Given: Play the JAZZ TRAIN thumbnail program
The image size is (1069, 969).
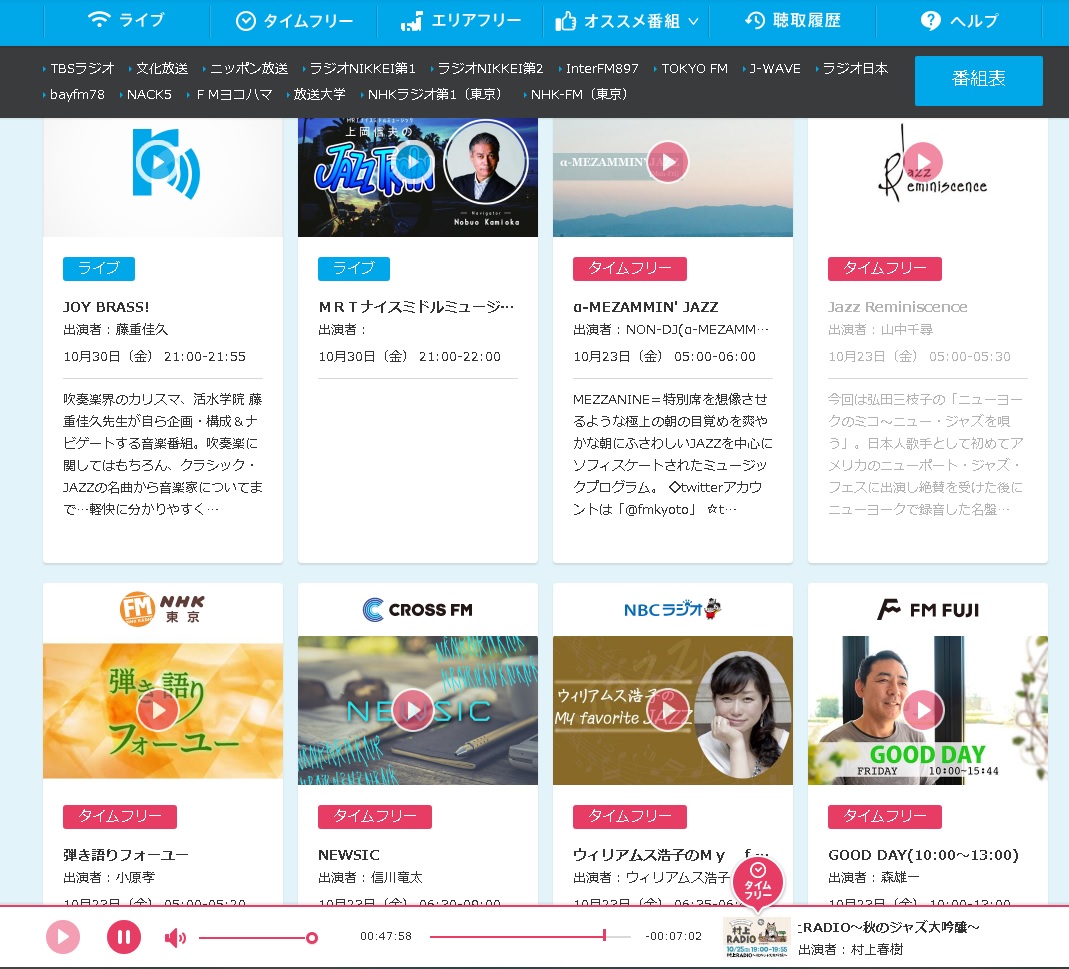Looking at the screenshot, I should pyautogui.click(x=413, y=162).
